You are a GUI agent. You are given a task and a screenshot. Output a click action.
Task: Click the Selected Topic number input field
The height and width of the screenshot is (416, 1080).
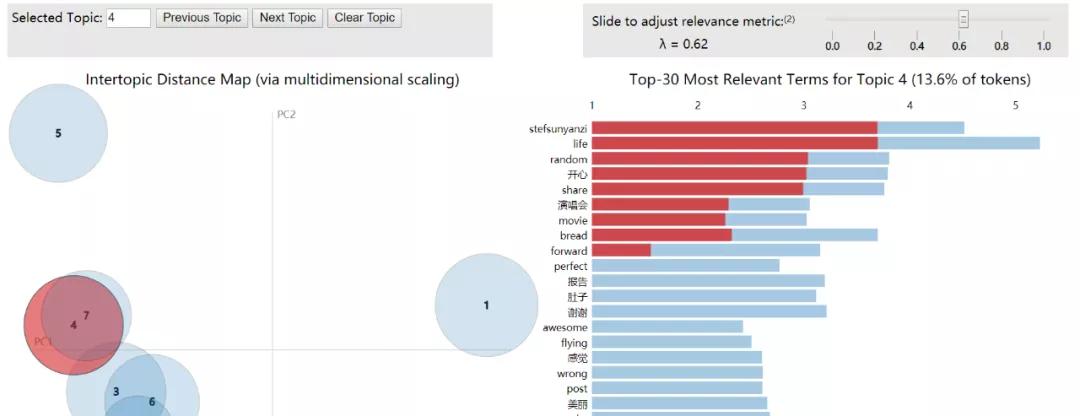pos(127,18)
